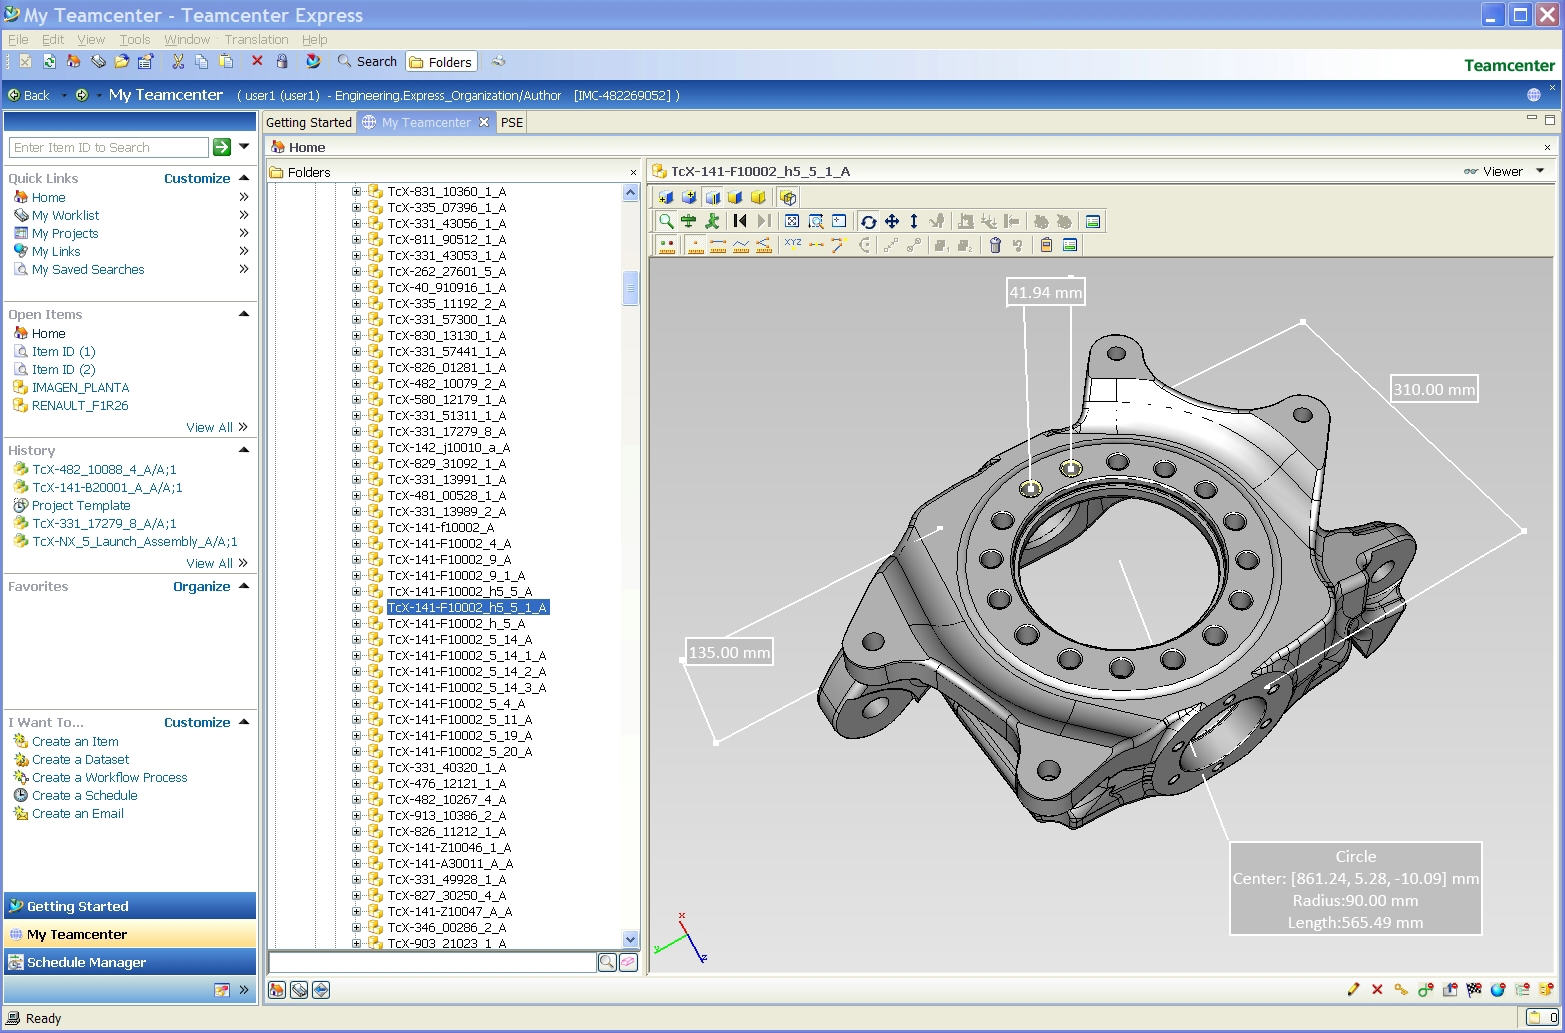Click Create a Workflow Process link

pos(109,777)
